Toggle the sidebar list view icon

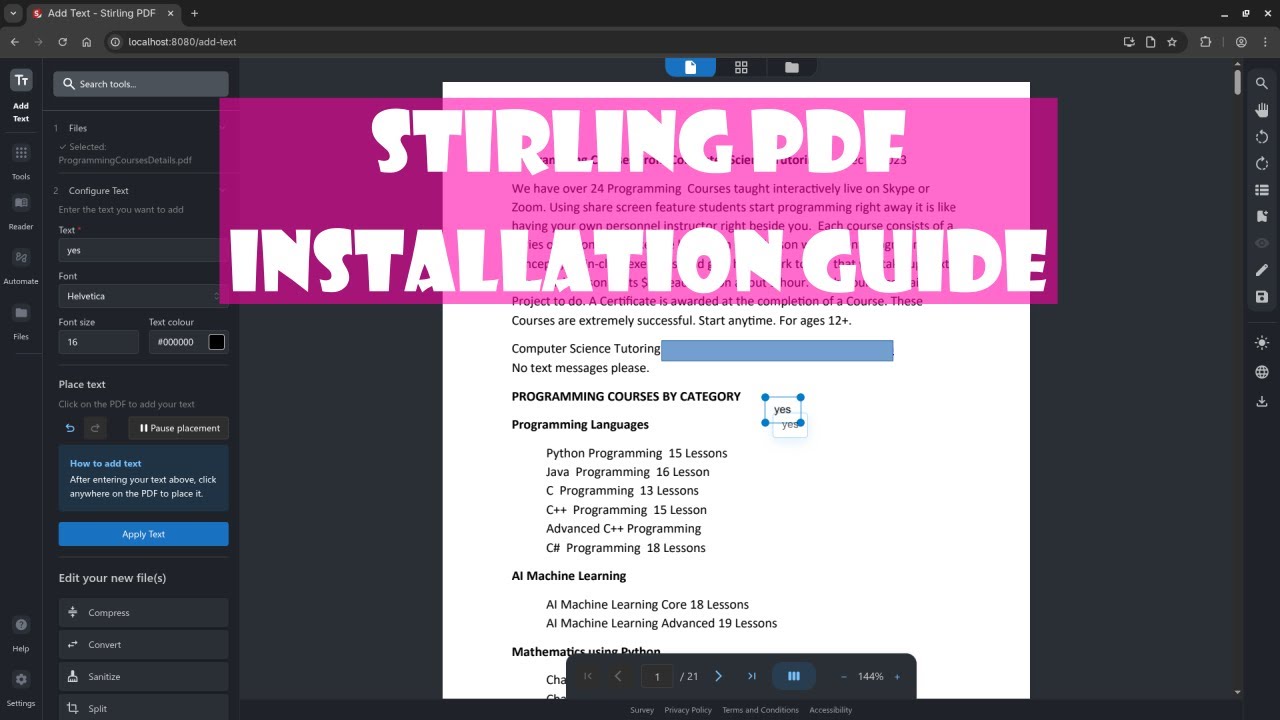tap(1262, 190)
